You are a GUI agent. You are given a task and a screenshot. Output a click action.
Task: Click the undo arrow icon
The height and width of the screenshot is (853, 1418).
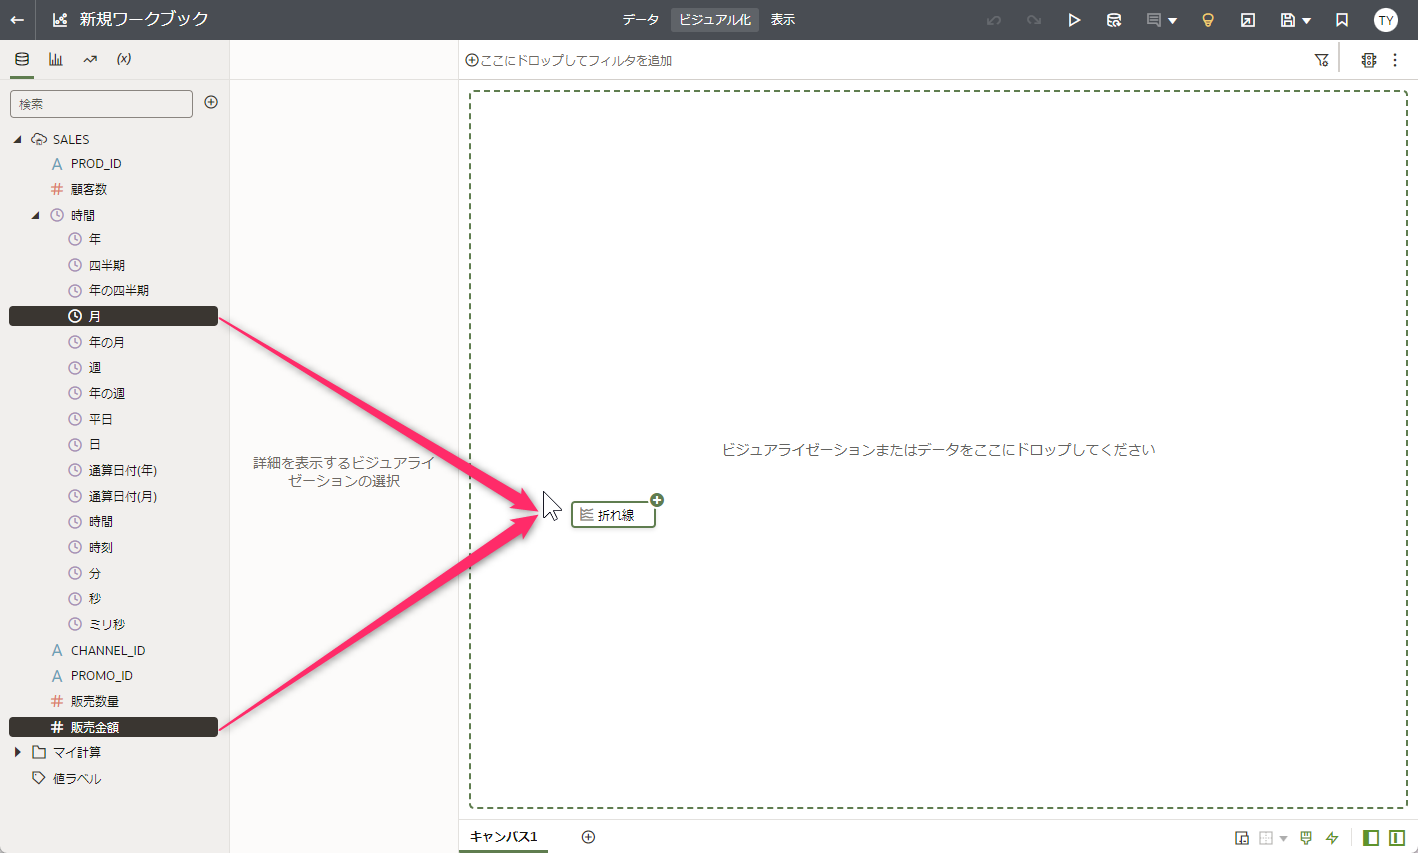(x=993, y=20)
